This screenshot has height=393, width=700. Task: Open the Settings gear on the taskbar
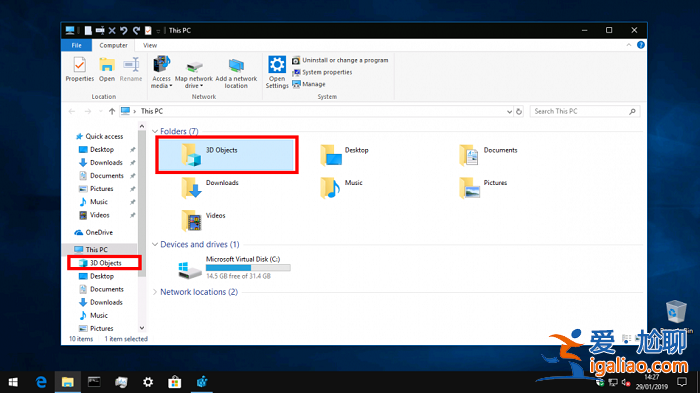pyautogui.click(x=148, y=382)
